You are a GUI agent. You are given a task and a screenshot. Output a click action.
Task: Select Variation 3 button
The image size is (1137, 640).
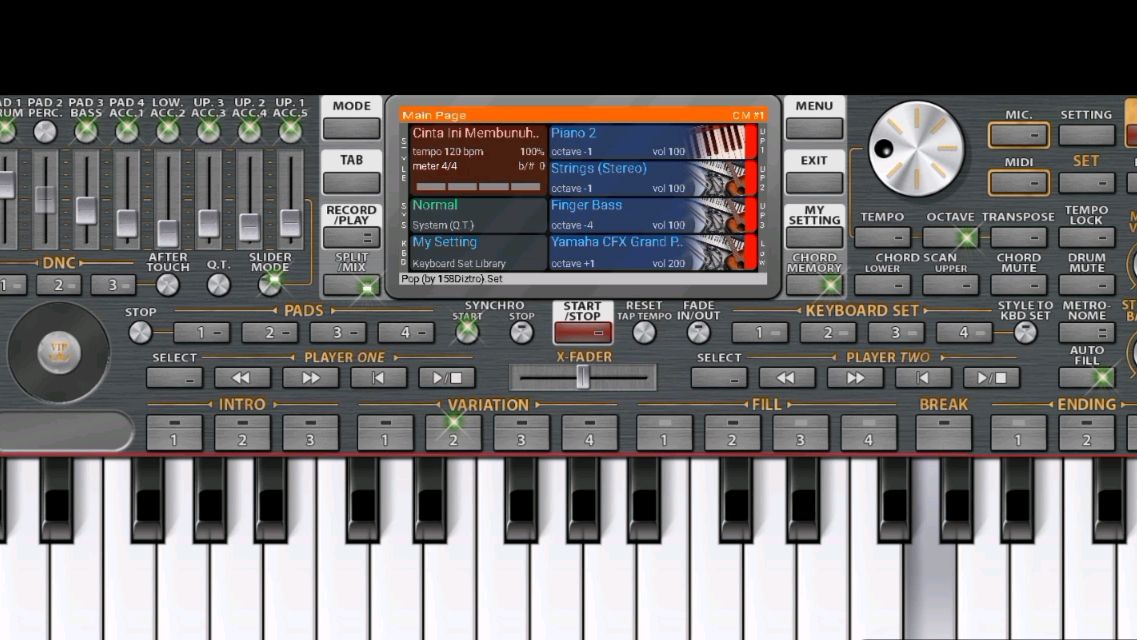click(521, 434)
